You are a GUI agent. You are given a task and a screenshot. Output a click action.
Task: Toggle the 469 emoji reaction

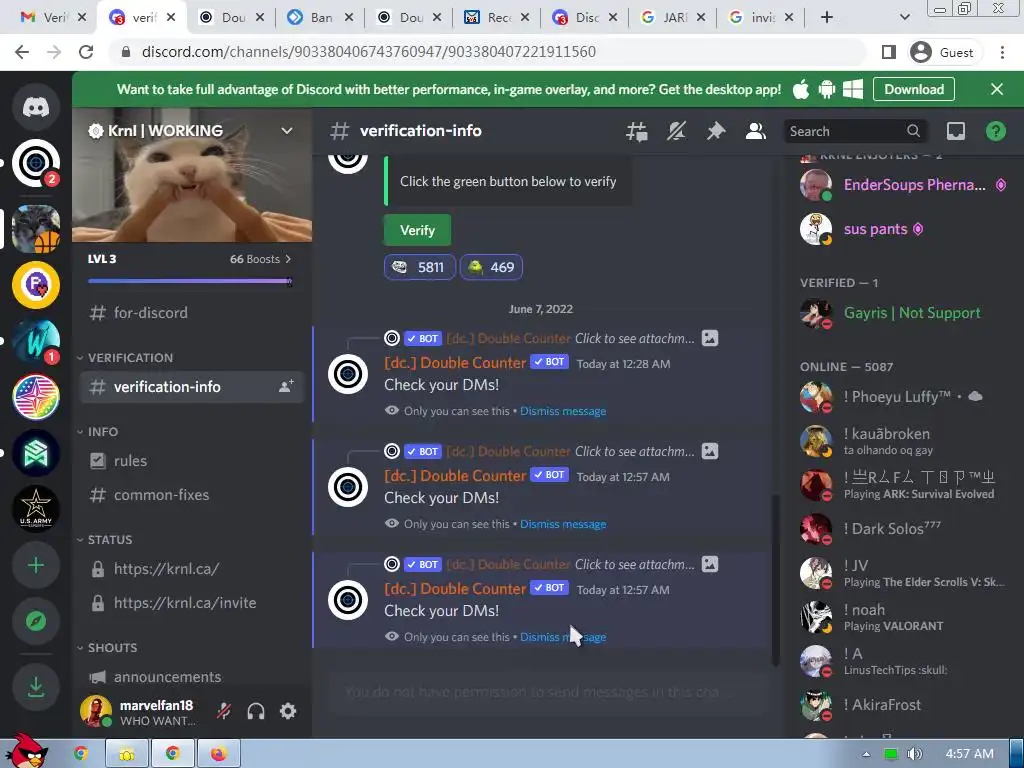coord(491,267)
